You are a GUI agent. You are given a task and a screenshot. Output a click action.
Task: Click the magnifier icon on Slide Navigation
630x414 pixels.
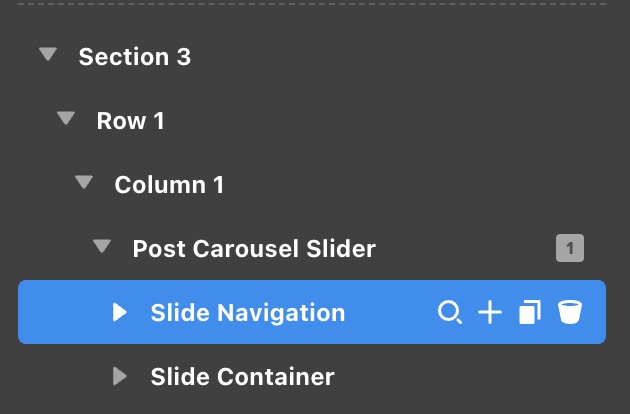click(x=450, y=313)
